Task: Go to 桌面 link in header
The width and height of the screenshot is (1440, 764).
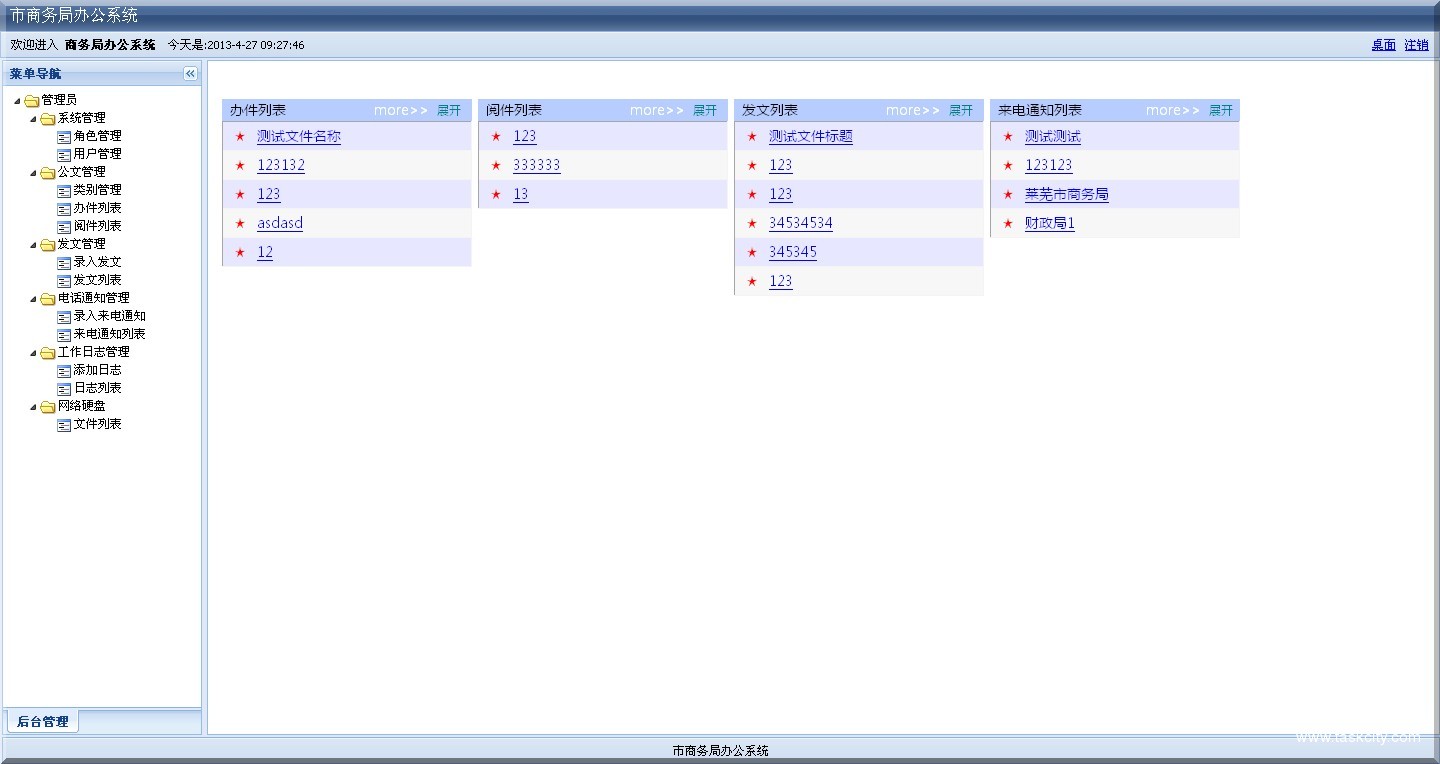Action: 1383,45
